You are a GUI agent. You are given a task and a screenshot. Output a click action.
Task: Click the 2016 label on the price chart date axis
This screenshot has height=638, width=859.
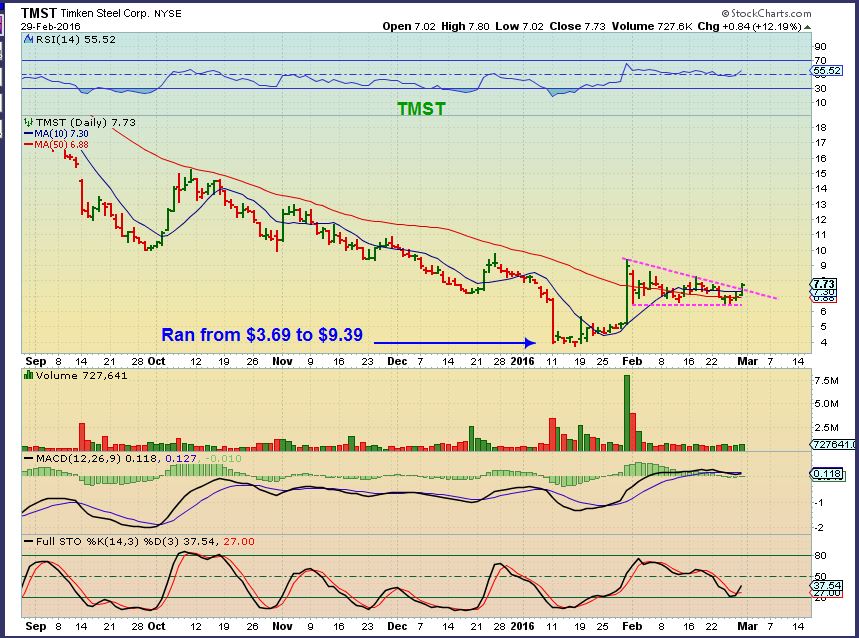pos(522,361)
